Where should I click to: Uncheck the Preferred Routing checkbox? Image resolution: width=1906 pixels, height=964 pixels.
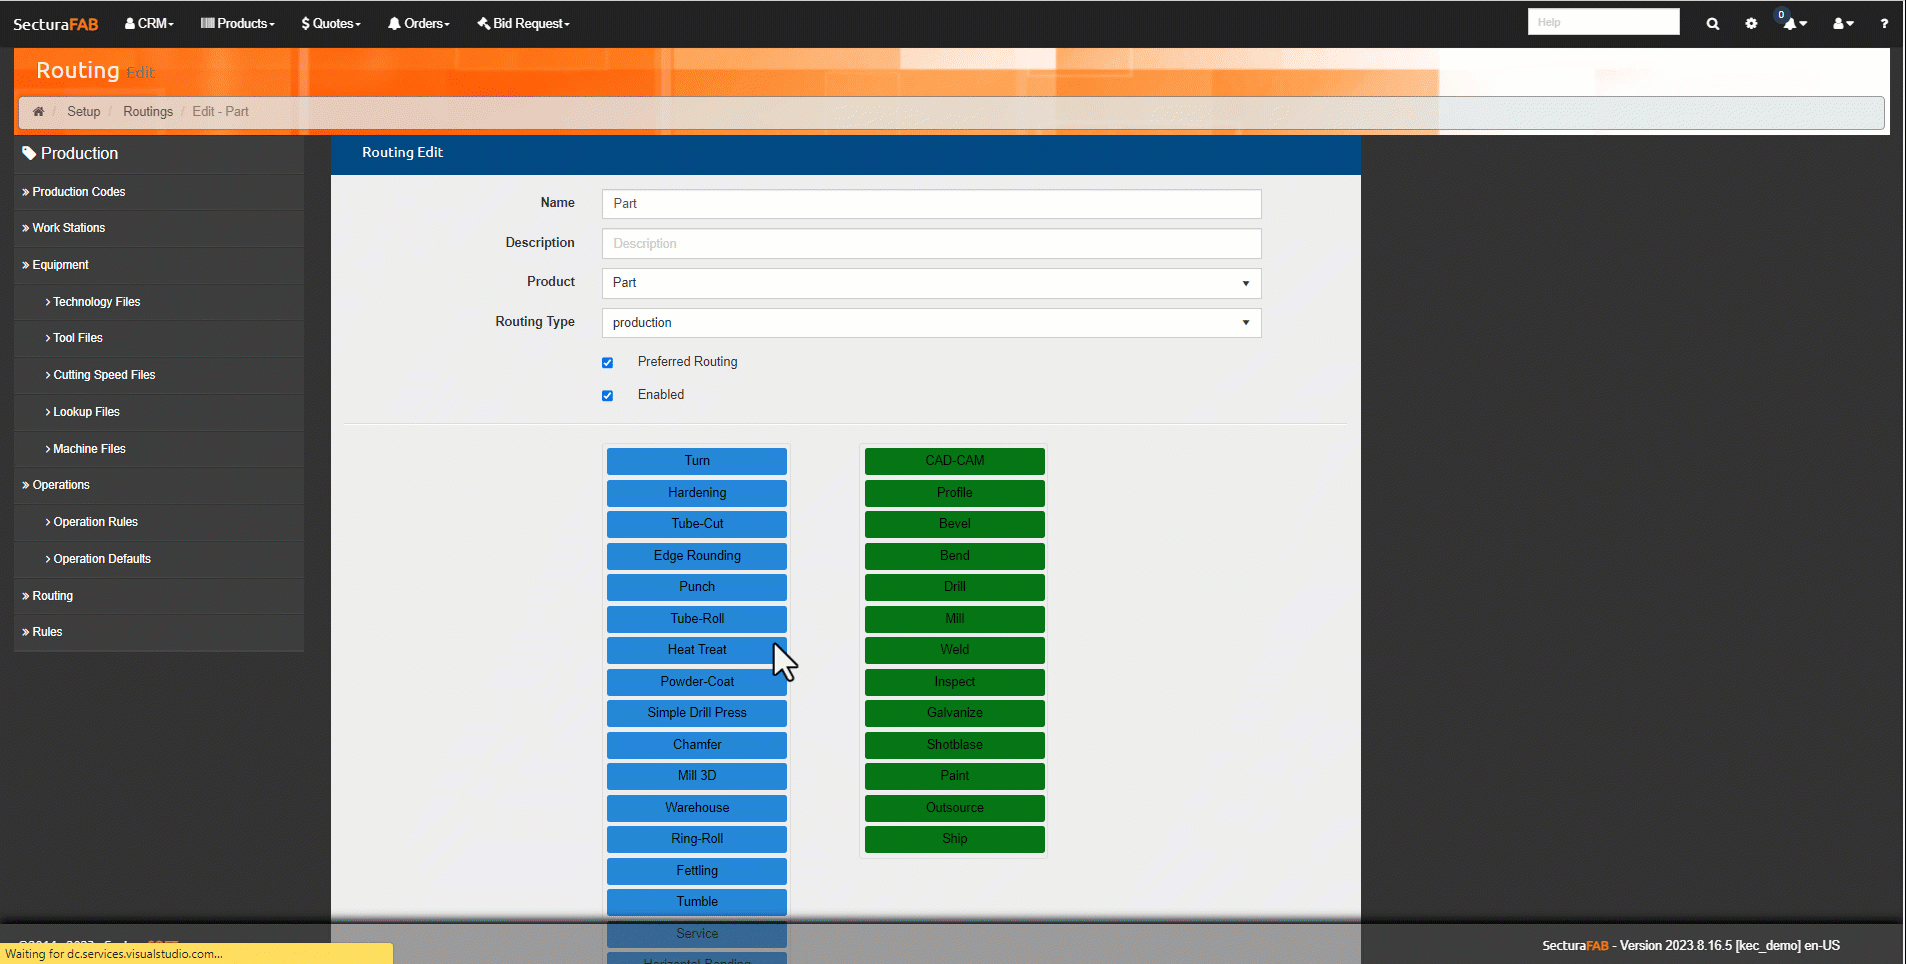pos(607,363)
